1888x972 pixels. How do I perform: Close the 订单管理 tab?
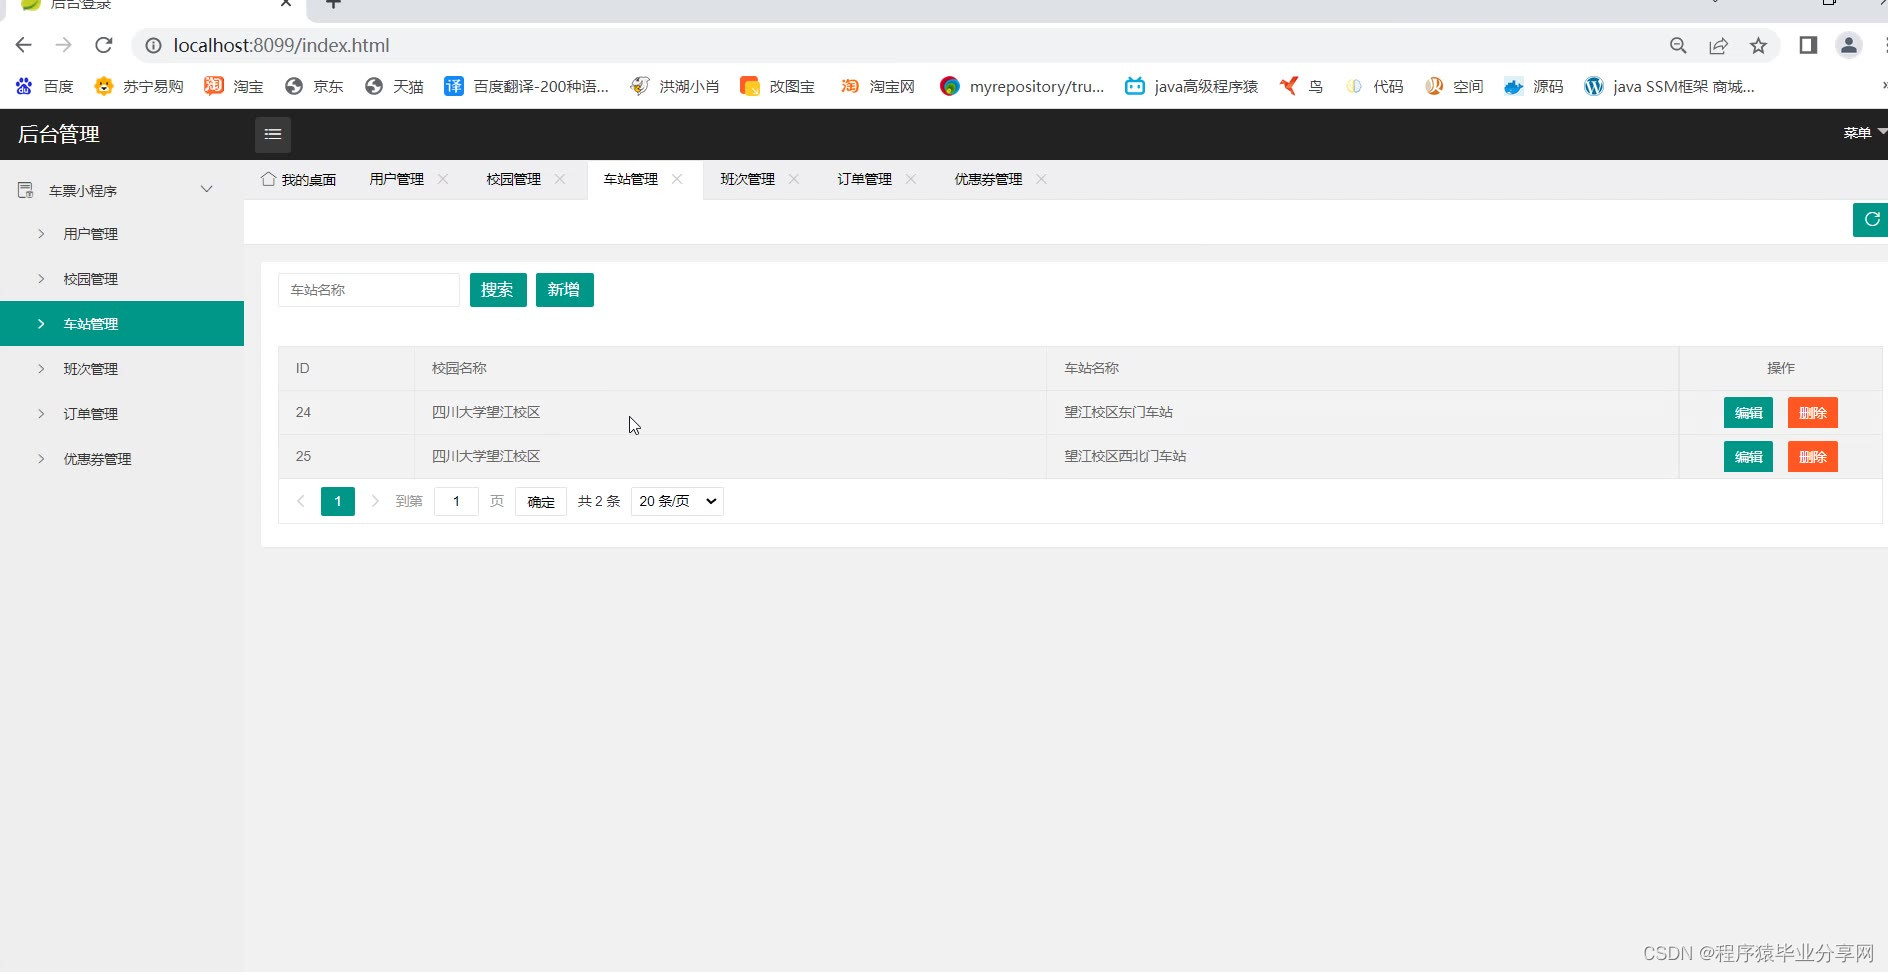tap(911, 179)
